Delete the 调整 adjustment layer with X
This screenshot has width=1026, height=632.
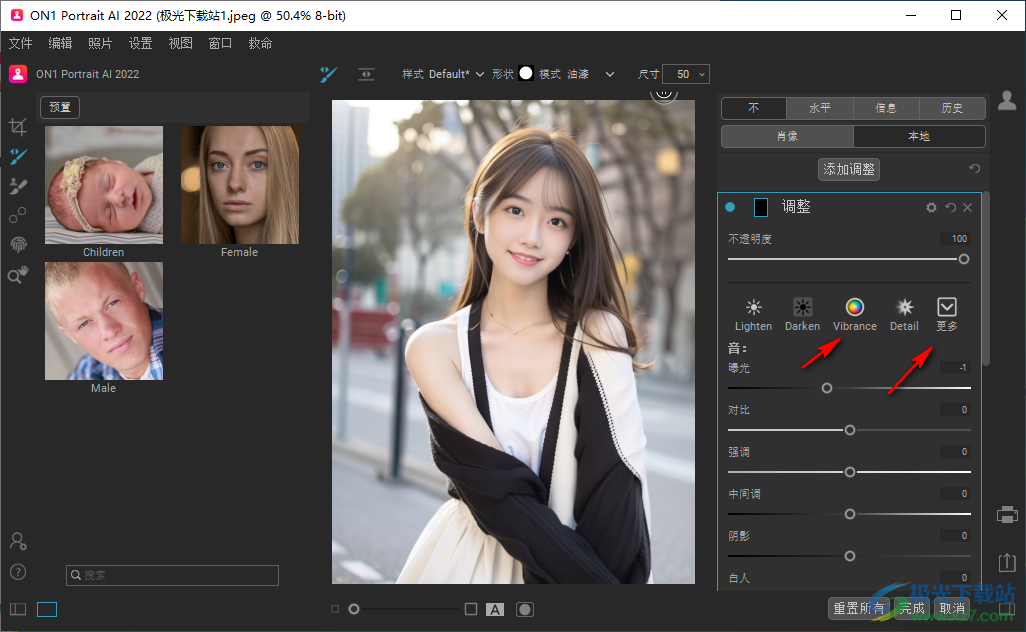tap(968, 207)
